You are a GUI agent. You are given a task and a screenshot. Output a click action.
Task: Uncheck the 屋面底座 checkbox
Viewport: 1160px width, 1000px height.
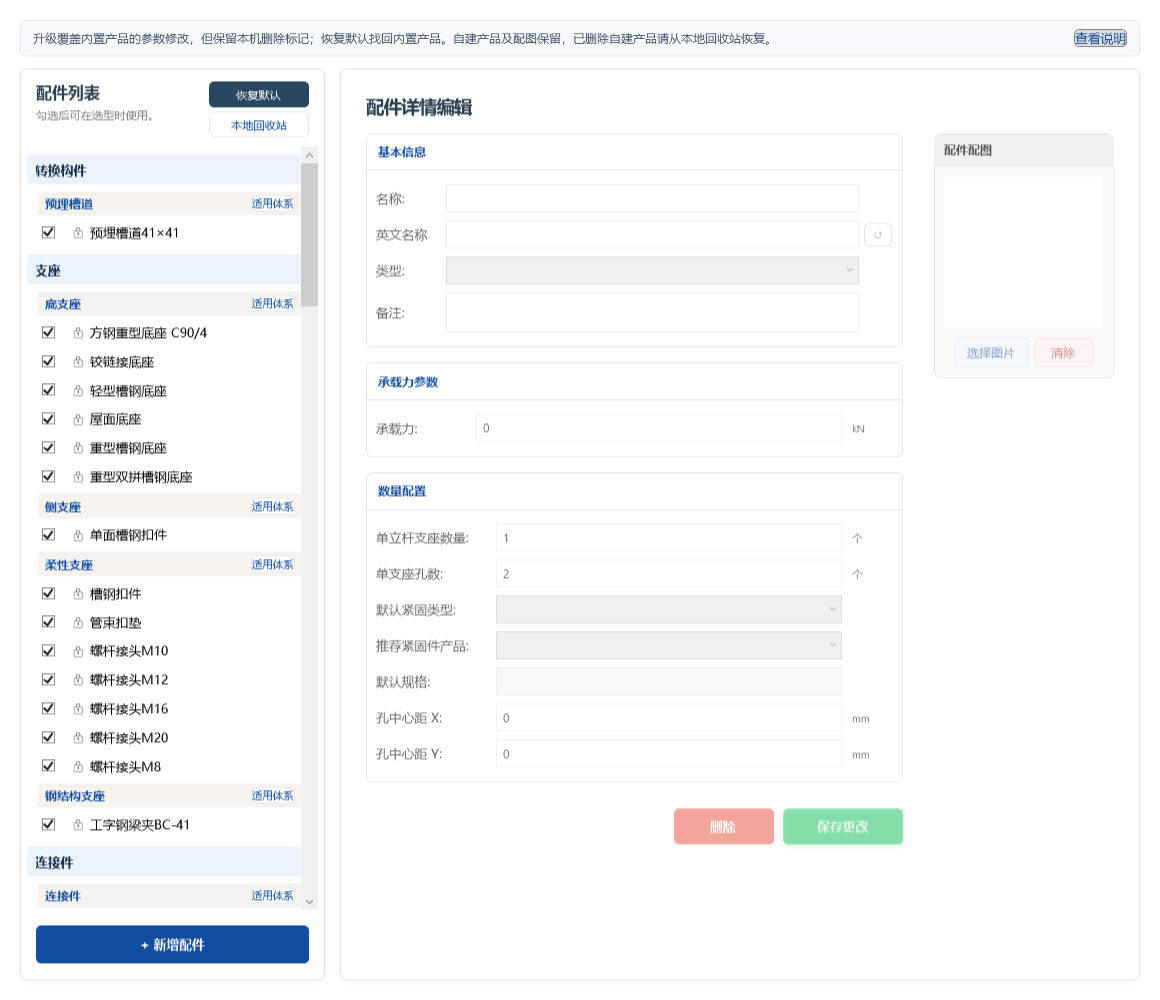tap(49, 419)
